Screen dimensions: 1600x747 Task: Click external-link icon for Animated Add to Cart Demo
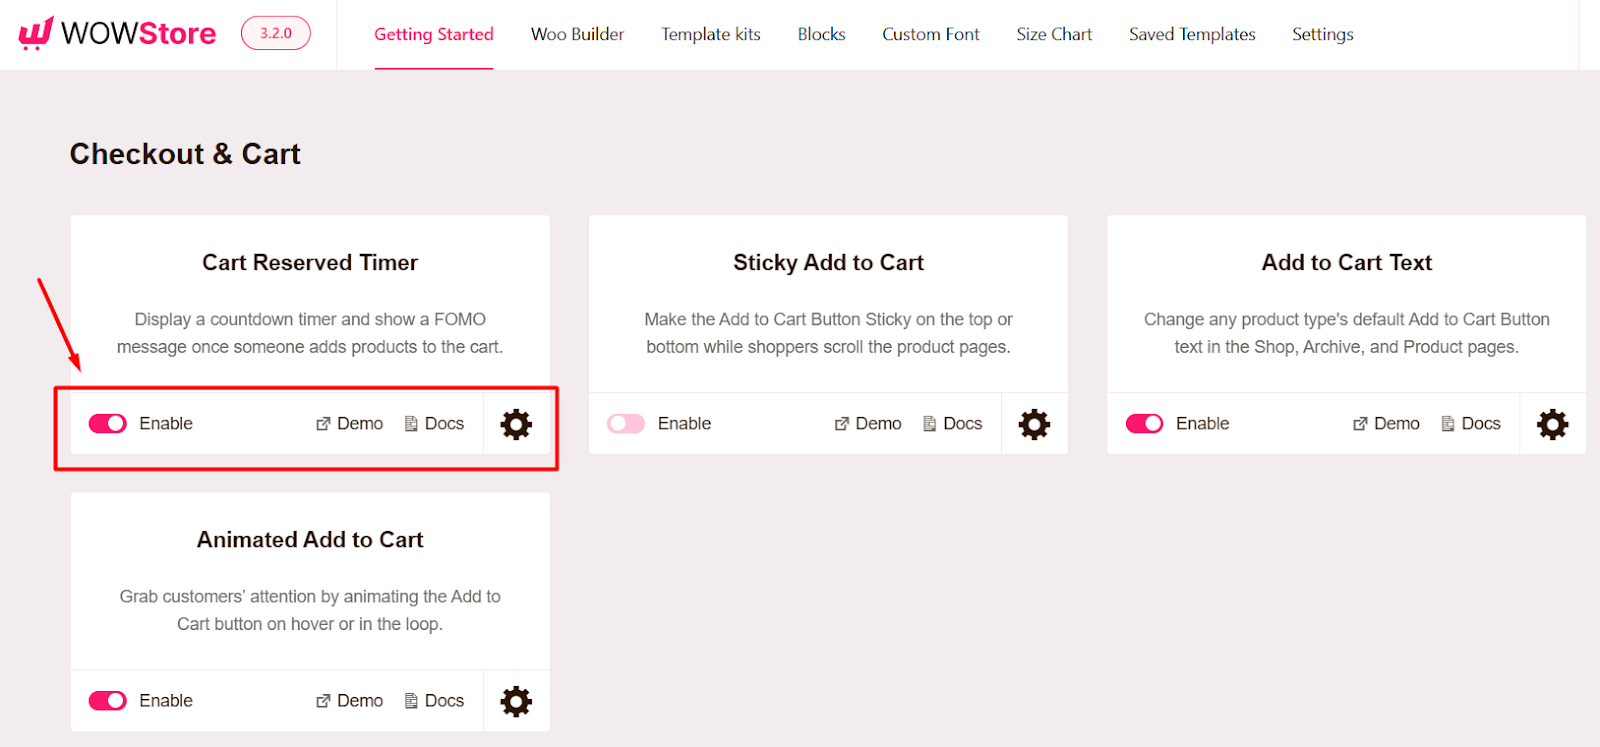tap(321, 701)
